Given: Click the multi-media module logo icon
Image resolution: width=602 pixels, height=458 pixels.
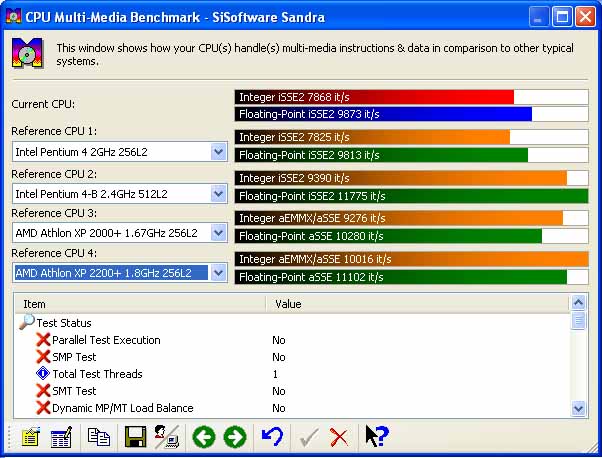Looking at the screenshot, I should pos(27,53).
